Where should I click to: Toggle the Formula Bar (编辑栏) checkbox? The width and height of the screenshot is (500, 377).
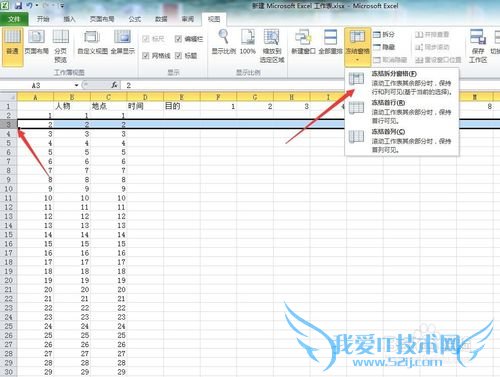point(178,39)
